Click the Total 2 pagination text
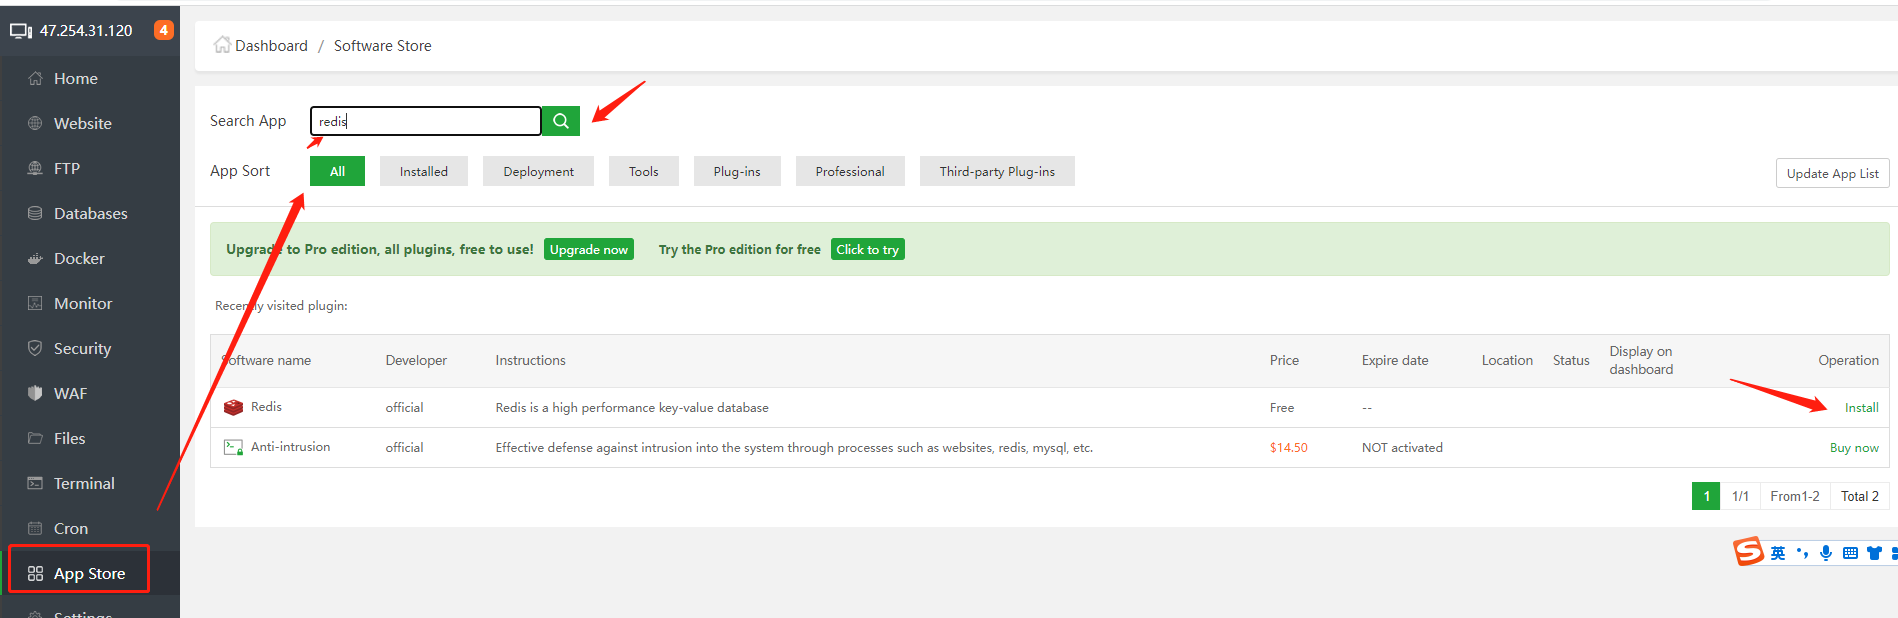Image resolution: width=1898 pixels, height=618 pixels. (1860, 496)
